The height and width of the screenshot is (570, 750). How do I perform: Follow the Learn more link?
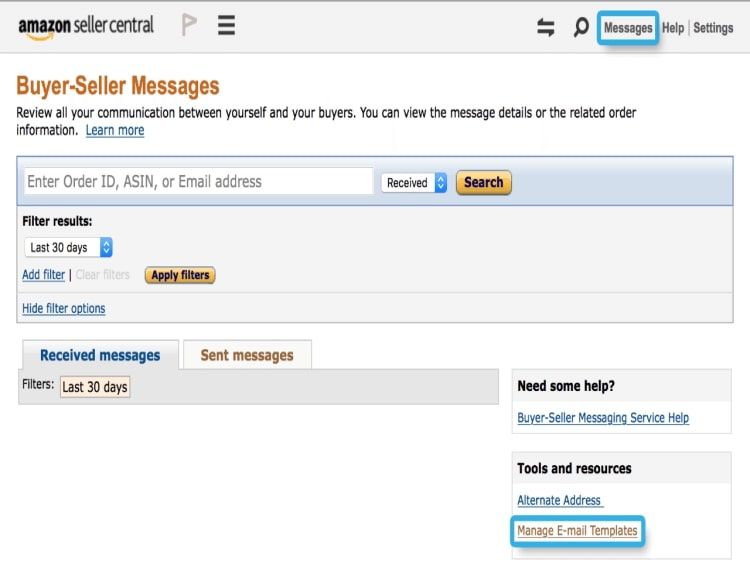[x=115, y=130]
